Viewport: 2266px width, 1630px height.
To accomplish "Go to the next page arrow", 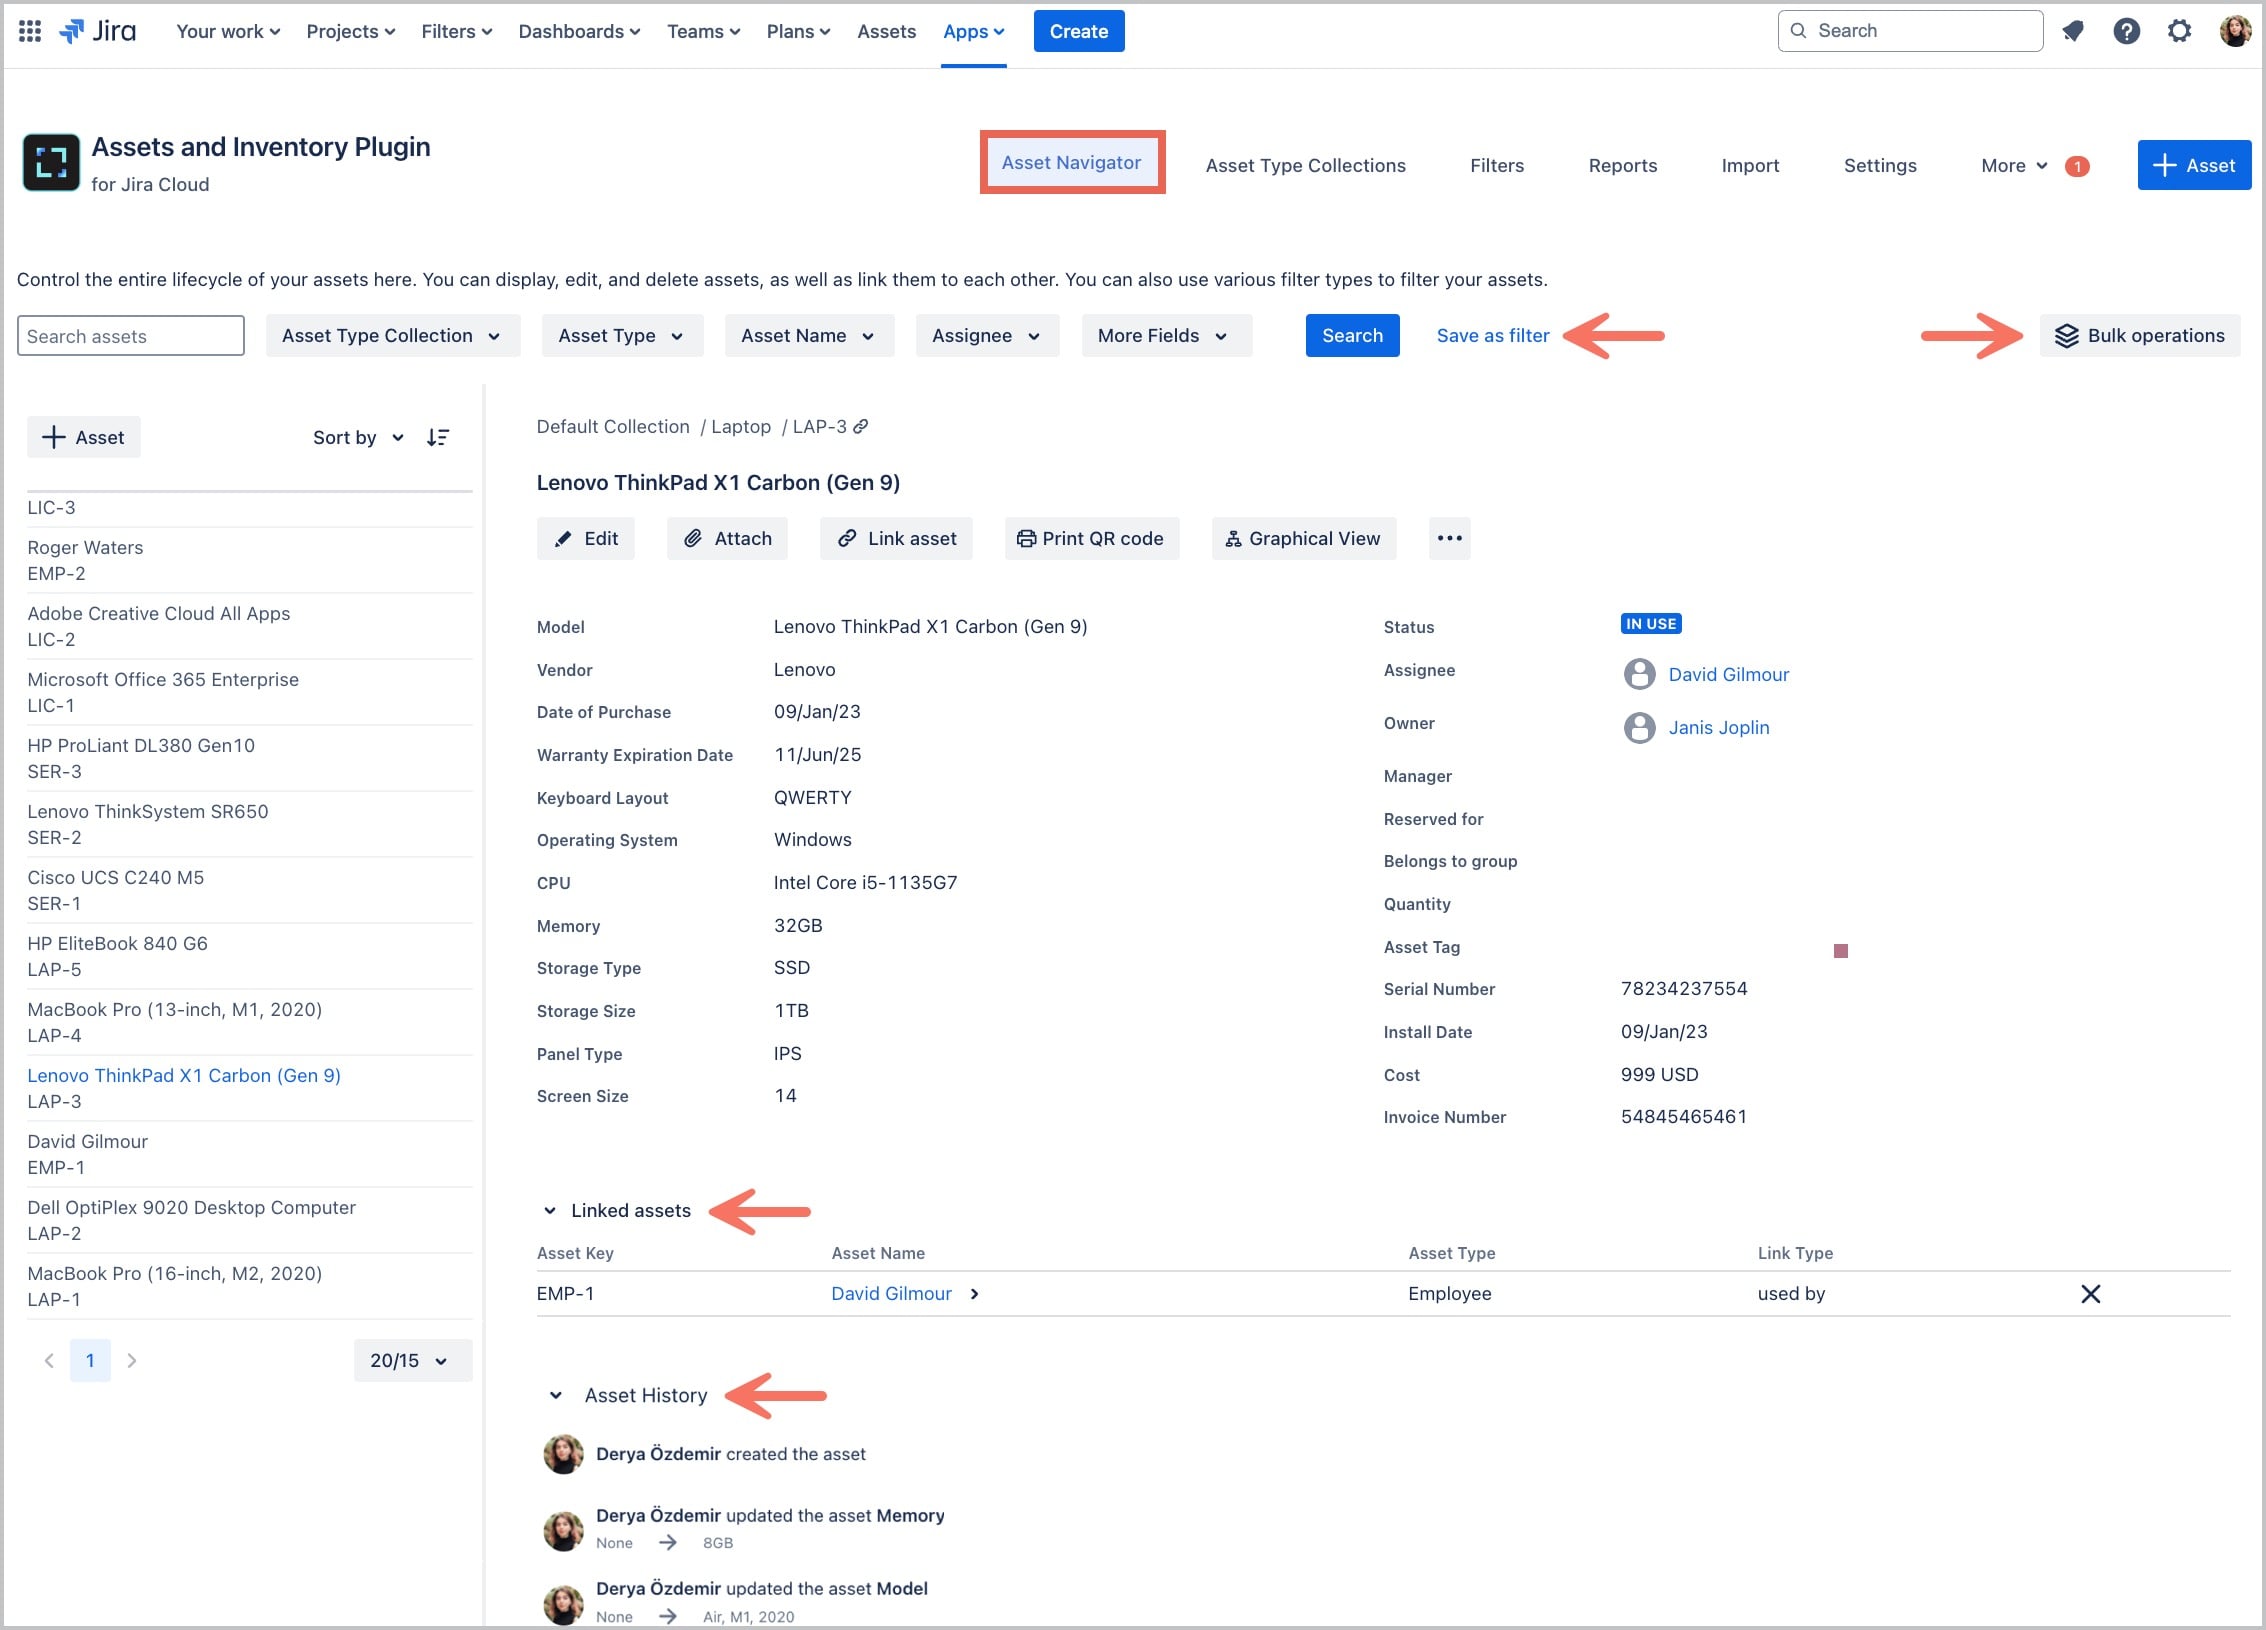I will pyautogui.click(x=132, y=1360).
